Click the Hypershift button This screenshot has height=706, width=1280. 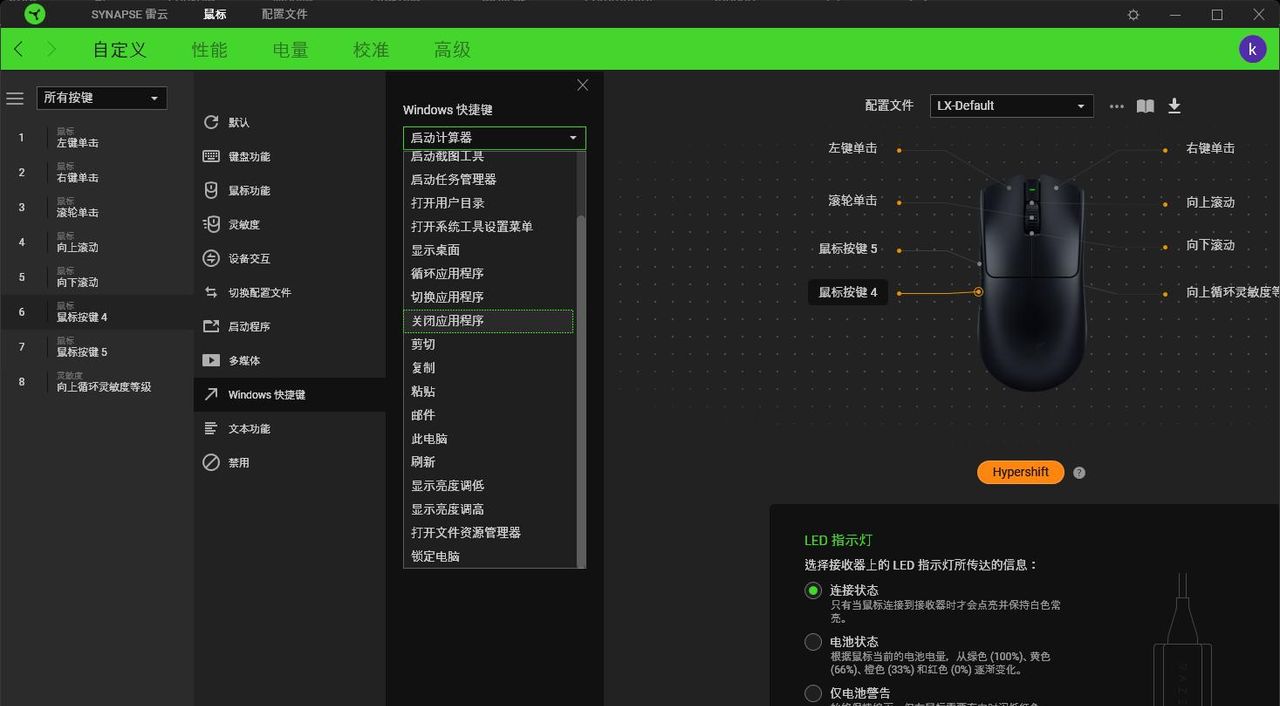(1020, 472)
